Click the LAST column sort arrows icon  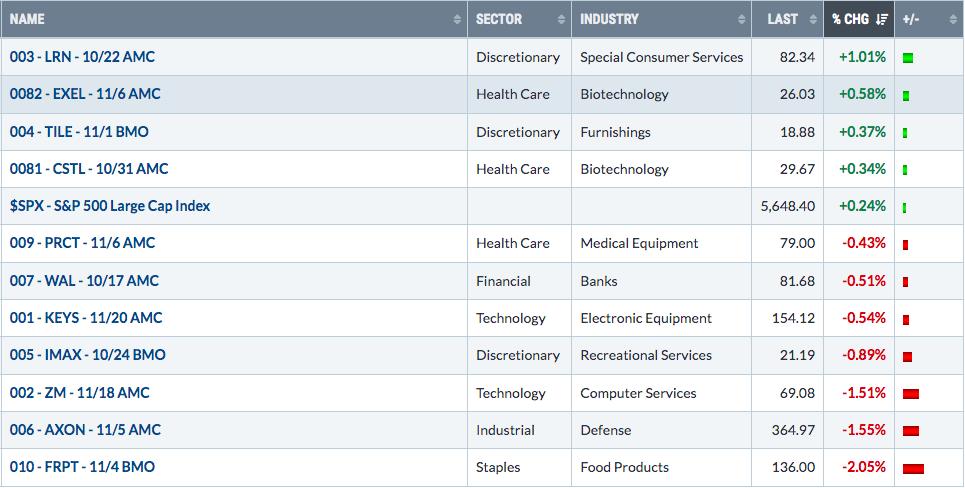812,20
